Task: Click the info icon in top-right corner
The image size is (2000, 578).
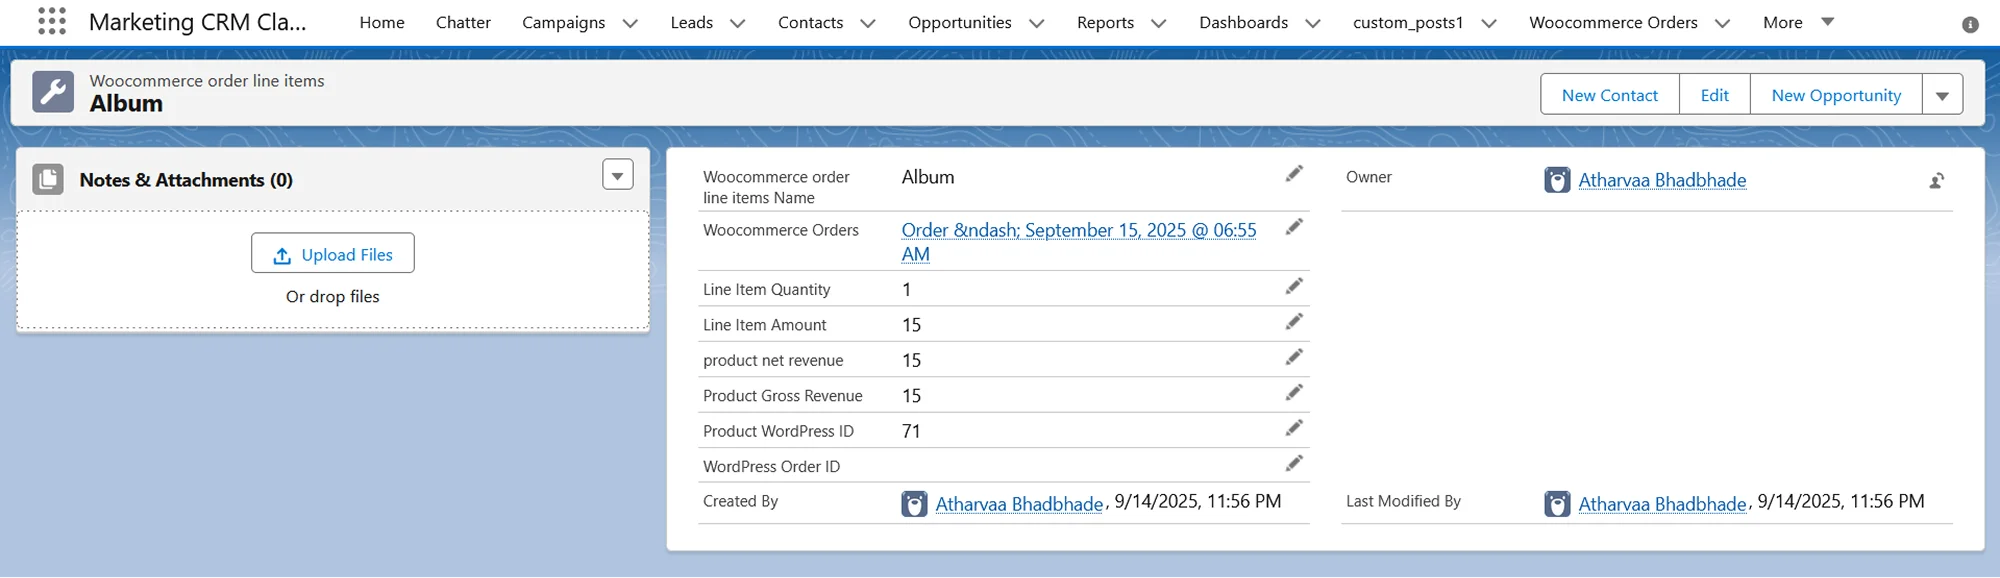Action: (1969, 24)
